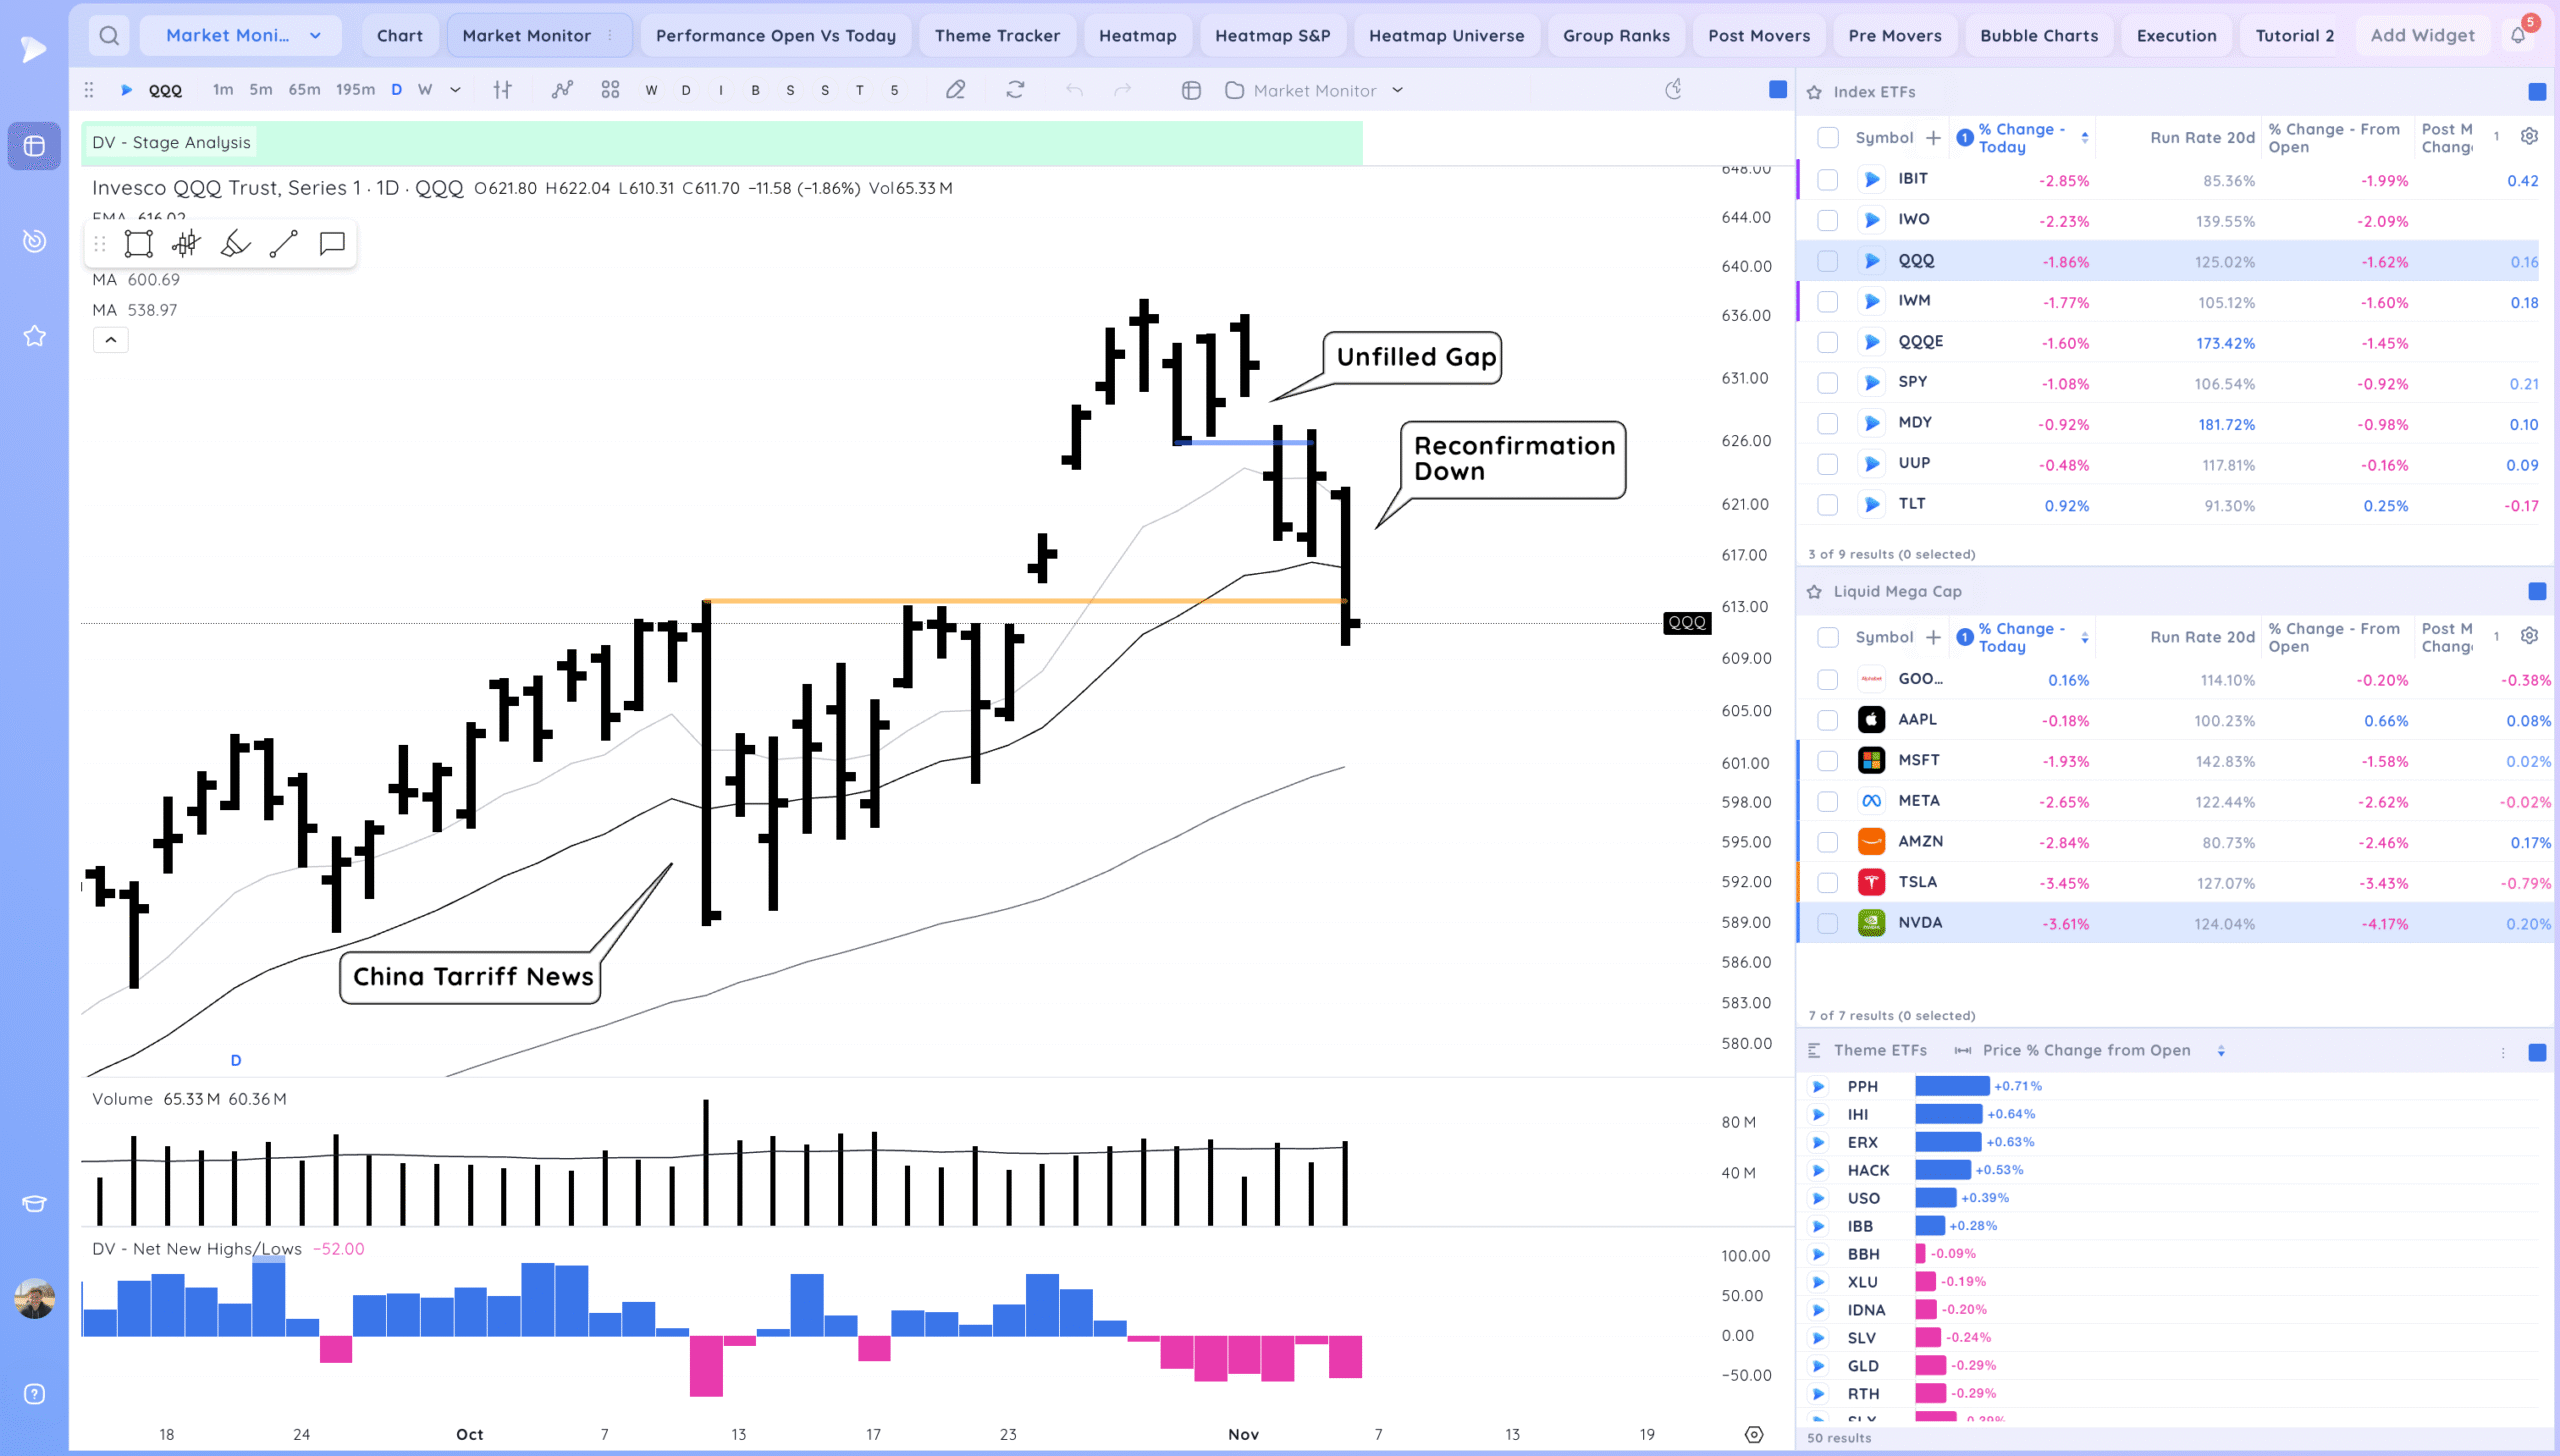Click the Add Widget button
2560x1456 pixels.
pos(2422,36)
